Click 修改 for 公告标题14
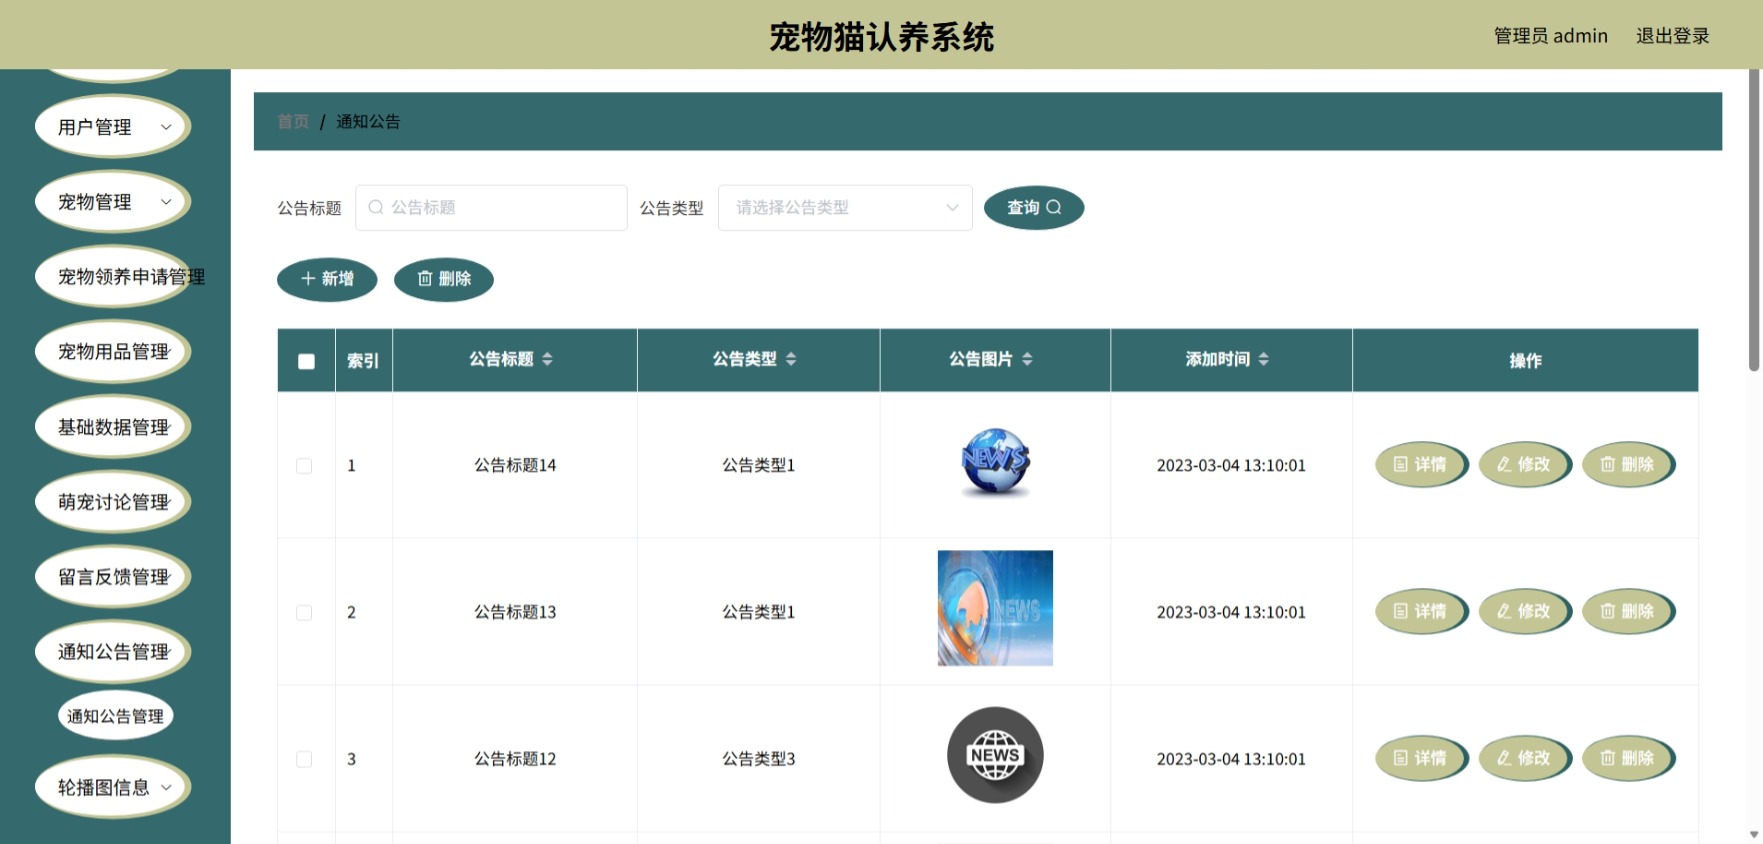 tap(1524, 465)
